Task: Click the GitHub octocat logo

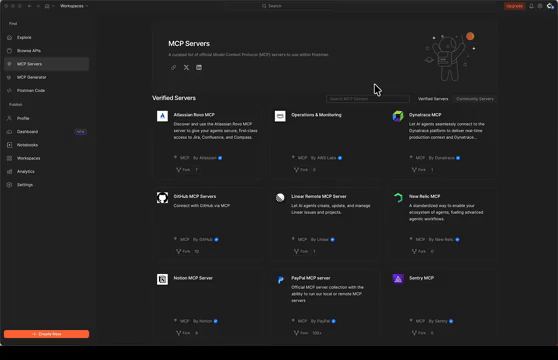Action: [x=162, y=197]
